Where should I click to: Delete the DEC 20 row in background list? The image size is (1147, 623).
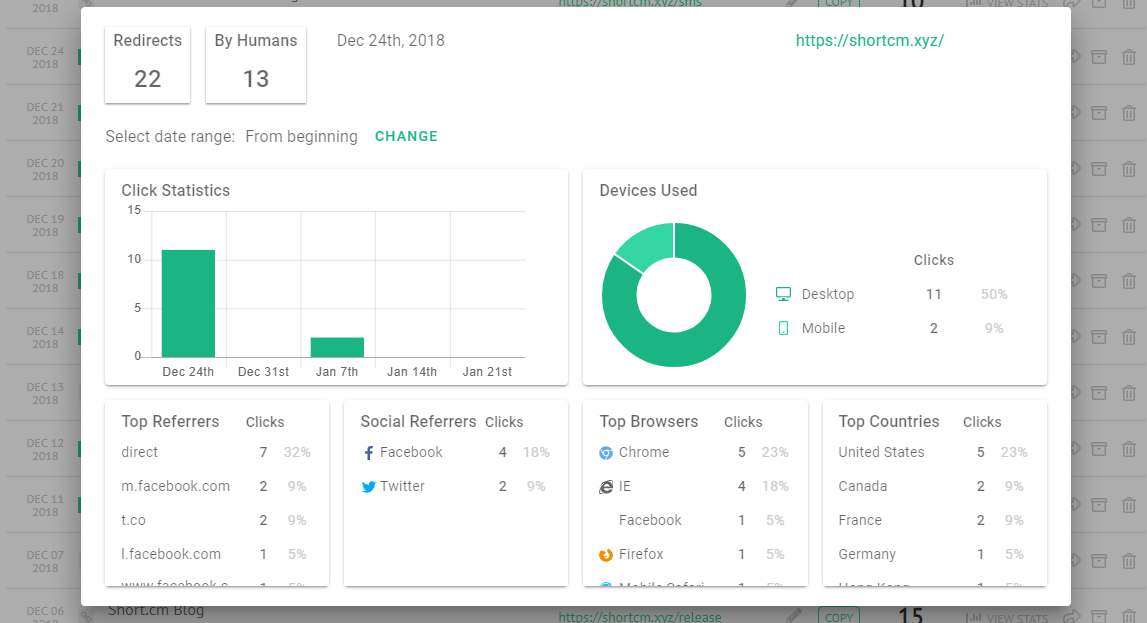pos(1129,169)
